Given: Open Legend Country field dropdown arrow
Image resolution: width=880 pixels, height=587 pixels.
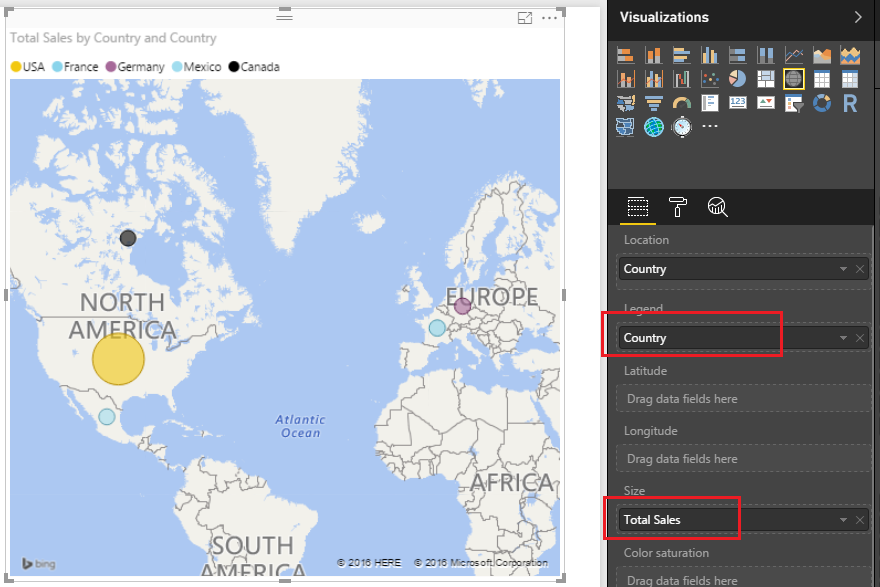Looking at the screenshot, I should point(843,338).
